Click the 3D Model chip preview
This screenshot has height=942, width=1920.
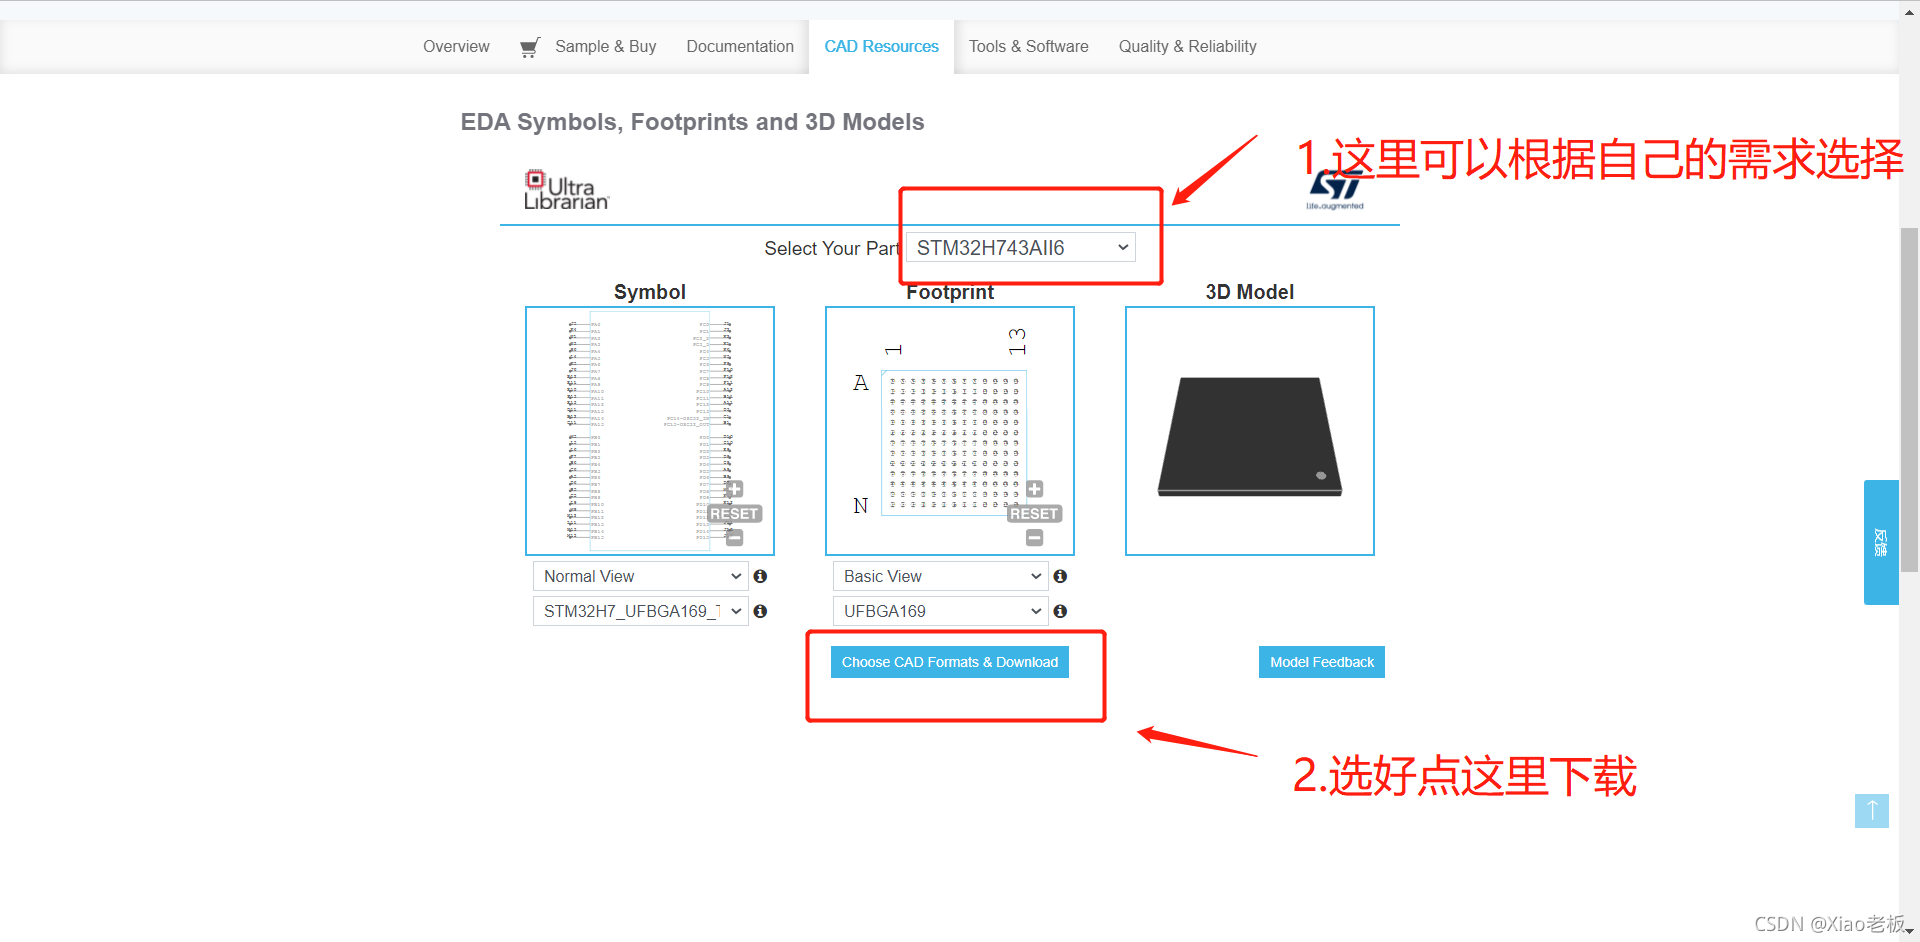[1250, 431]
